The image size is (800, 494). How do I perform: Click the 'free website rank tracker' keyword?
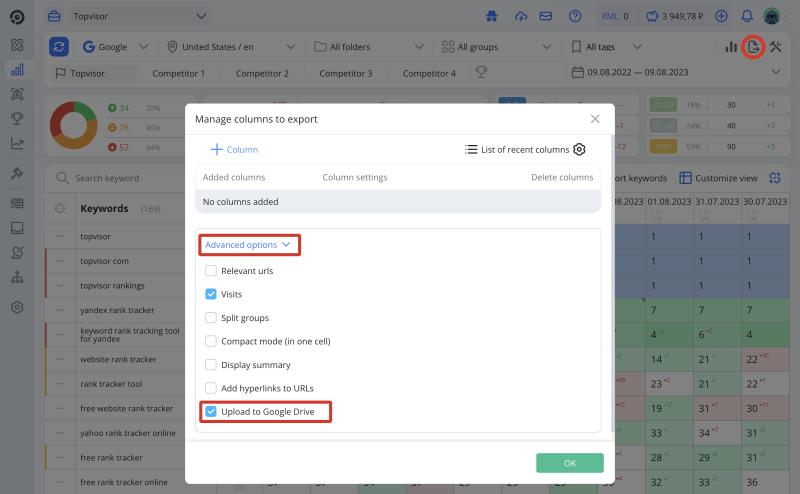(127, 408)
